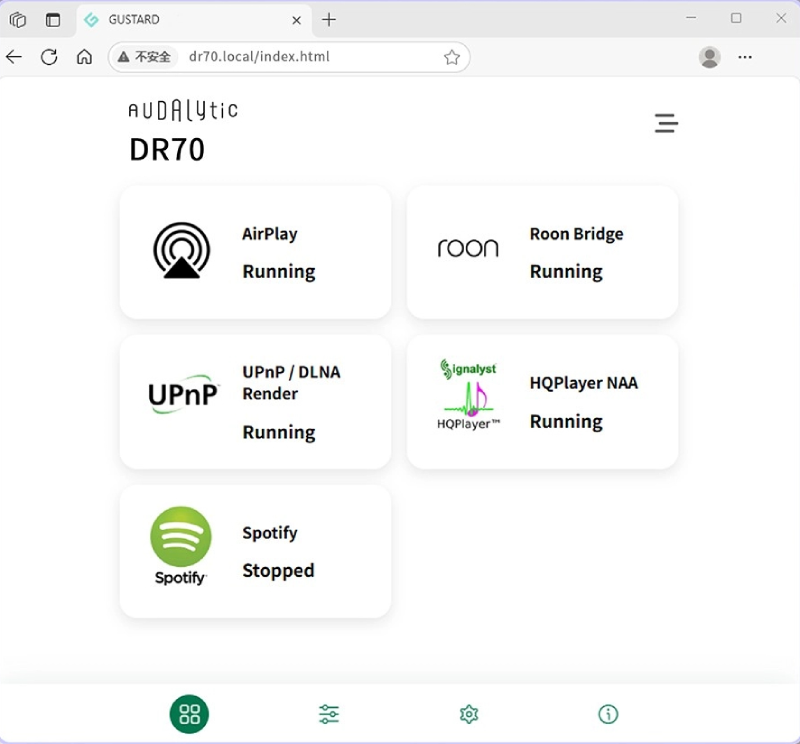Screen dimensions: 800x744
Task: Close the GUSTARD tab
Action: (x=296, y=20)
